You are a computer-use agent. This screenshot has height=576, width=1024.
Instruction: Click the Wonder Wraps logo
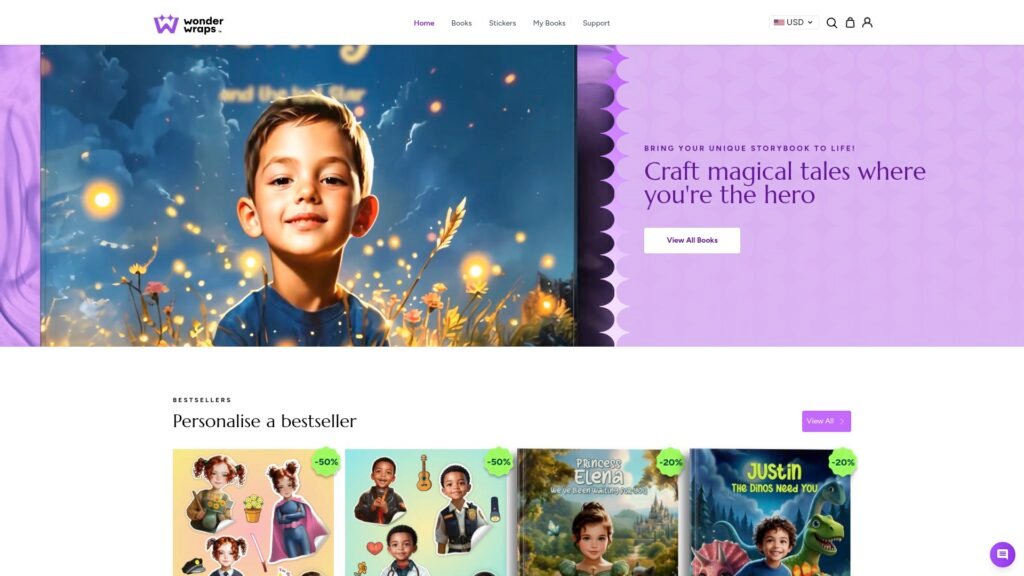[x=189, y=24]
